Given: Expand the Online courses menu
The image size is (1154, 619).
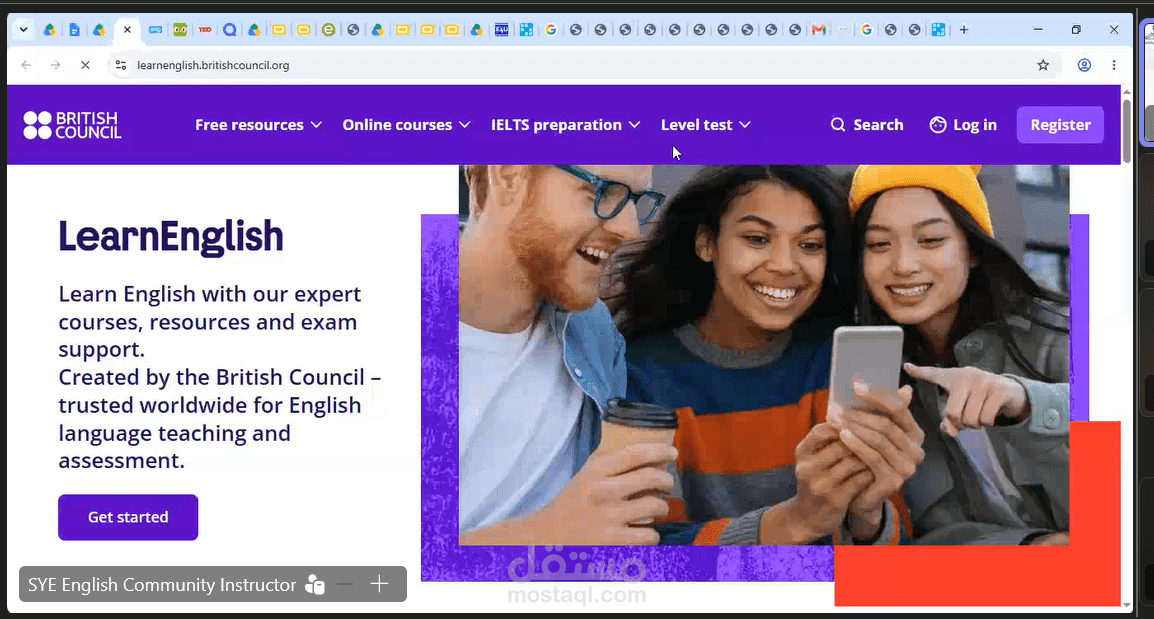Looking at the screenshot, I should [406, 125].
